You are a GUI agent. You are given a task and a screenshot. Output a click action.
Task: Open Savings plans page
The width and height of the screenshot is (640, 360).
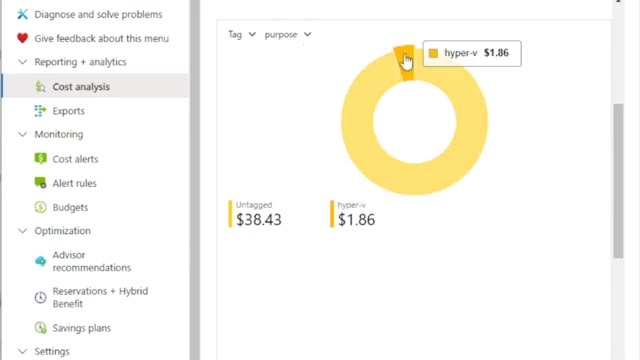82,328
